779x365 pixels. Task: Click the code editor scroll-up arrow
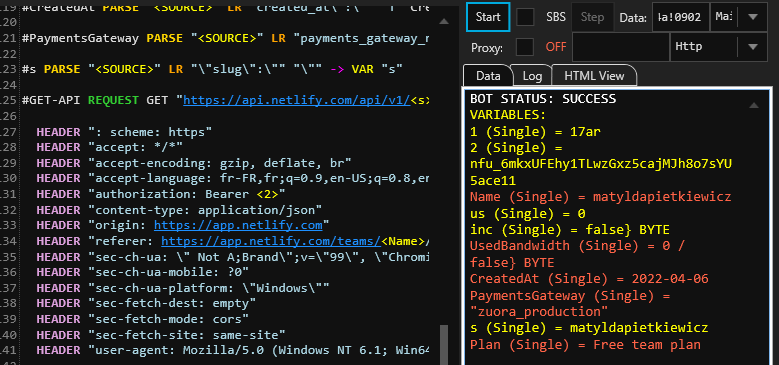pyautogui.click(x=444, y=21)
